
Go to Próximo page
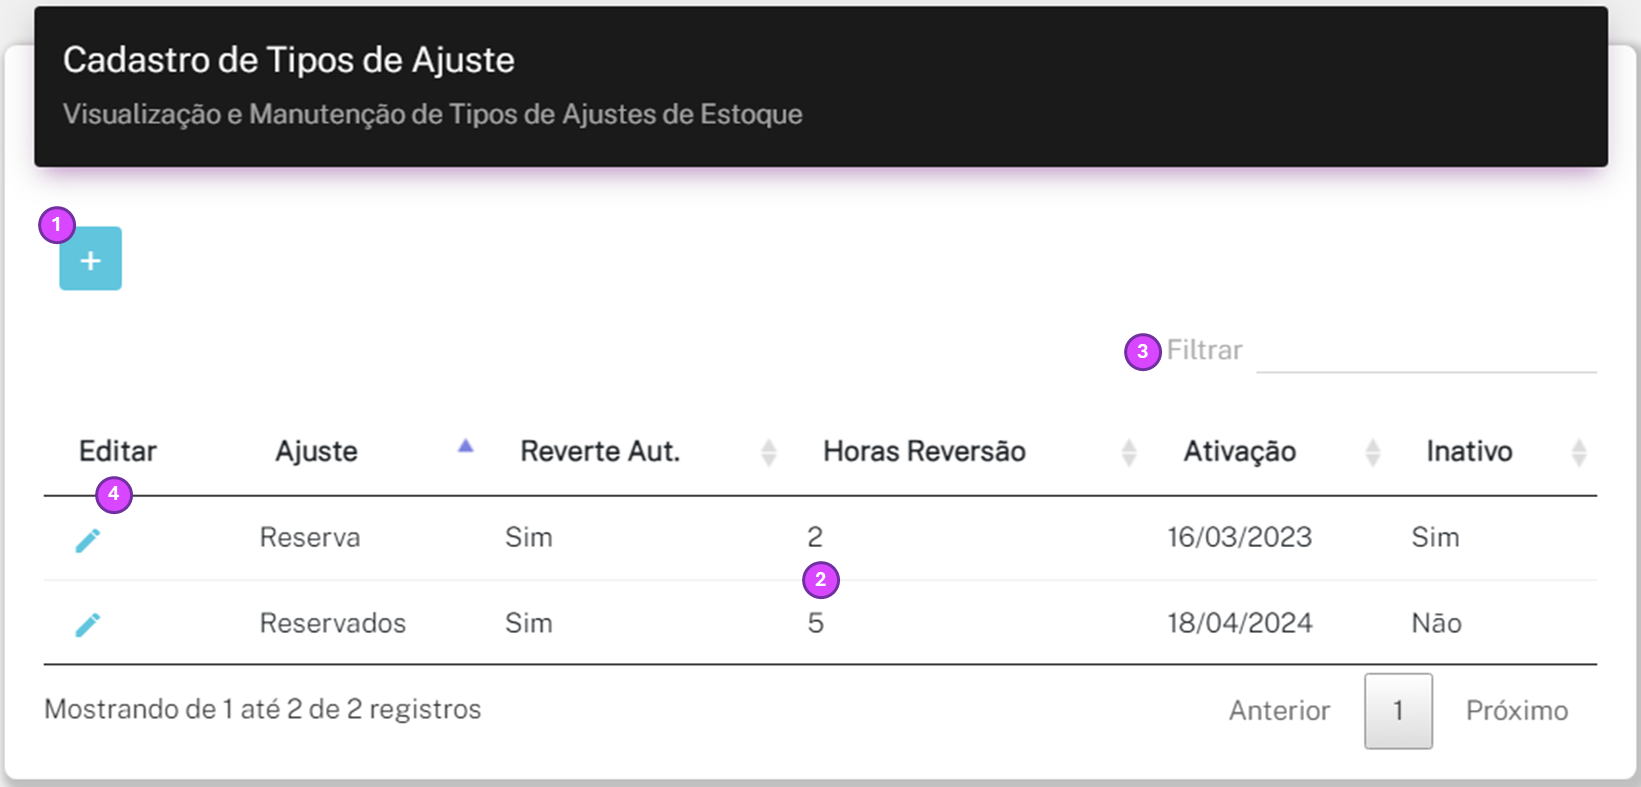[1517, 711]
